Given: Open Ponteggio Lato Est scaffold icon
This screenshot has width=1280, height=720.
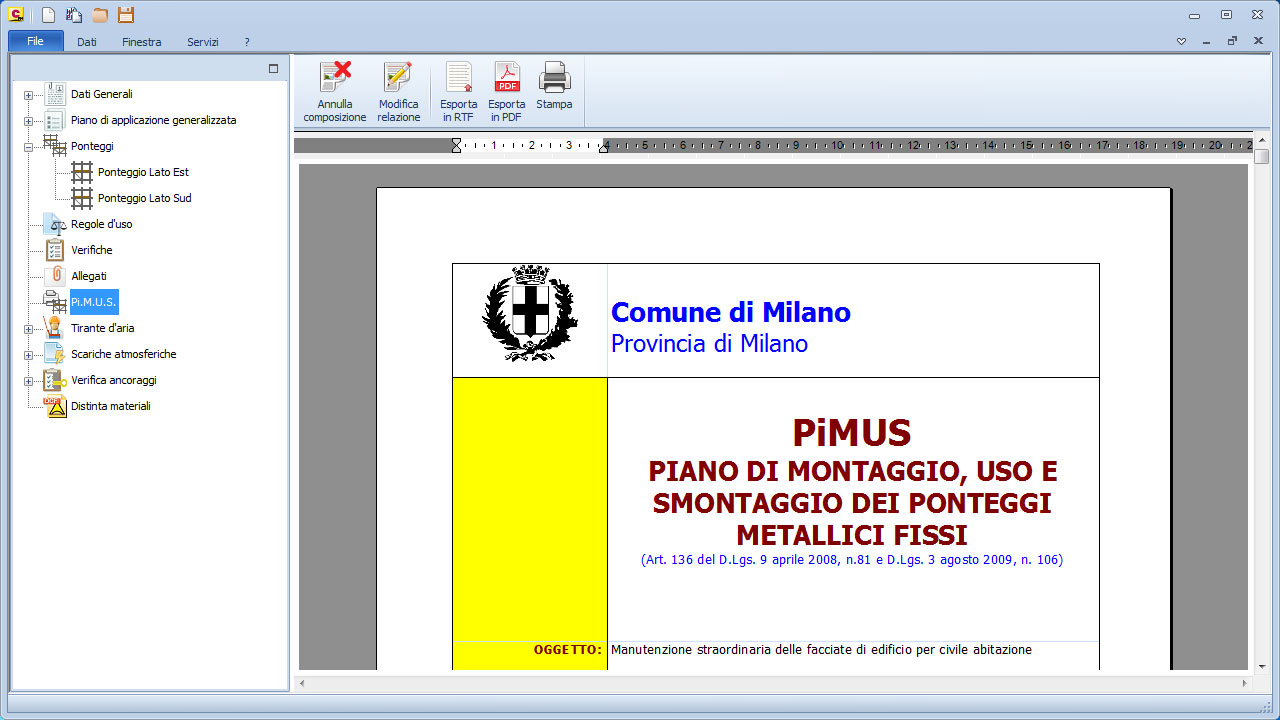Looking at the screenshot, I should pos(82,172).
